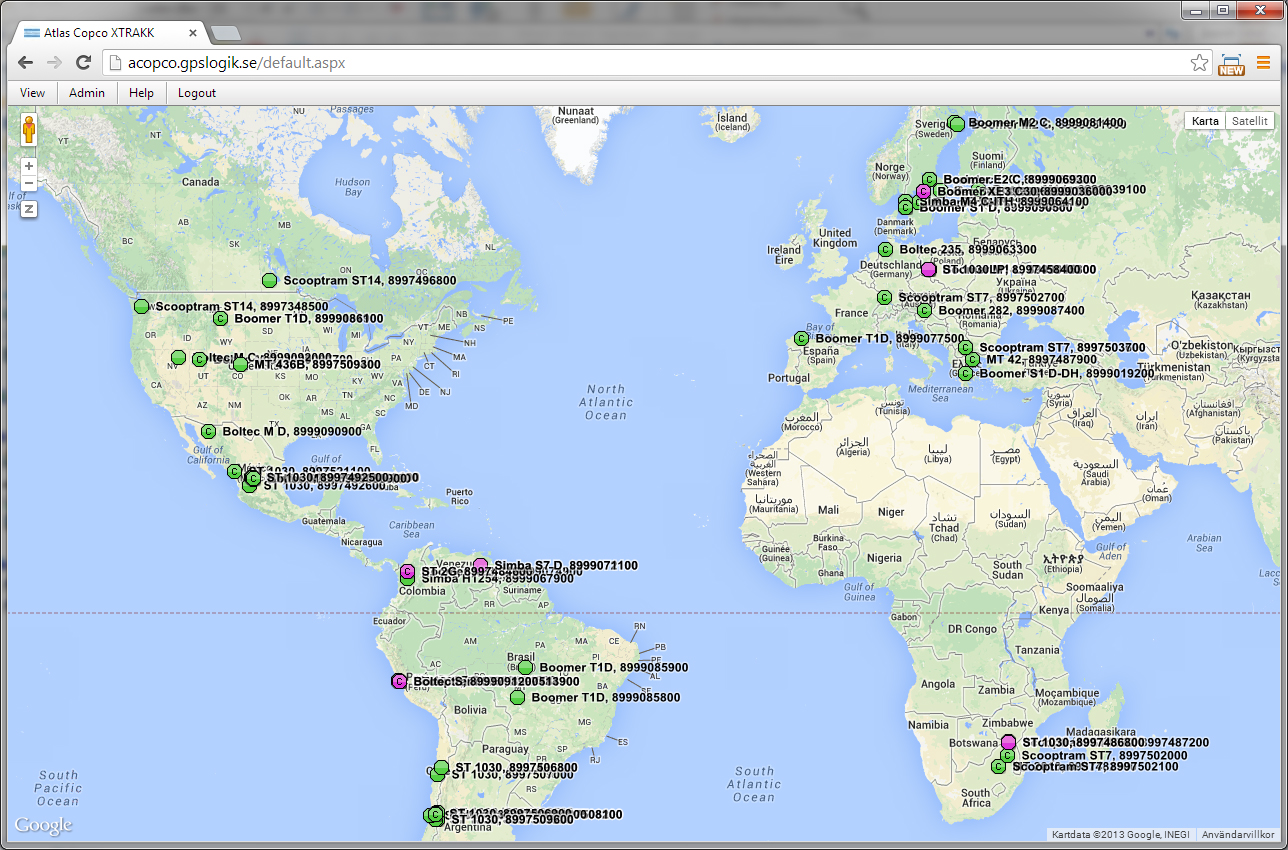Screen dimensions: 1288x850
Task: Click the pink Boomer XE3 C30 marker
Action: click(x=924, y=191)
